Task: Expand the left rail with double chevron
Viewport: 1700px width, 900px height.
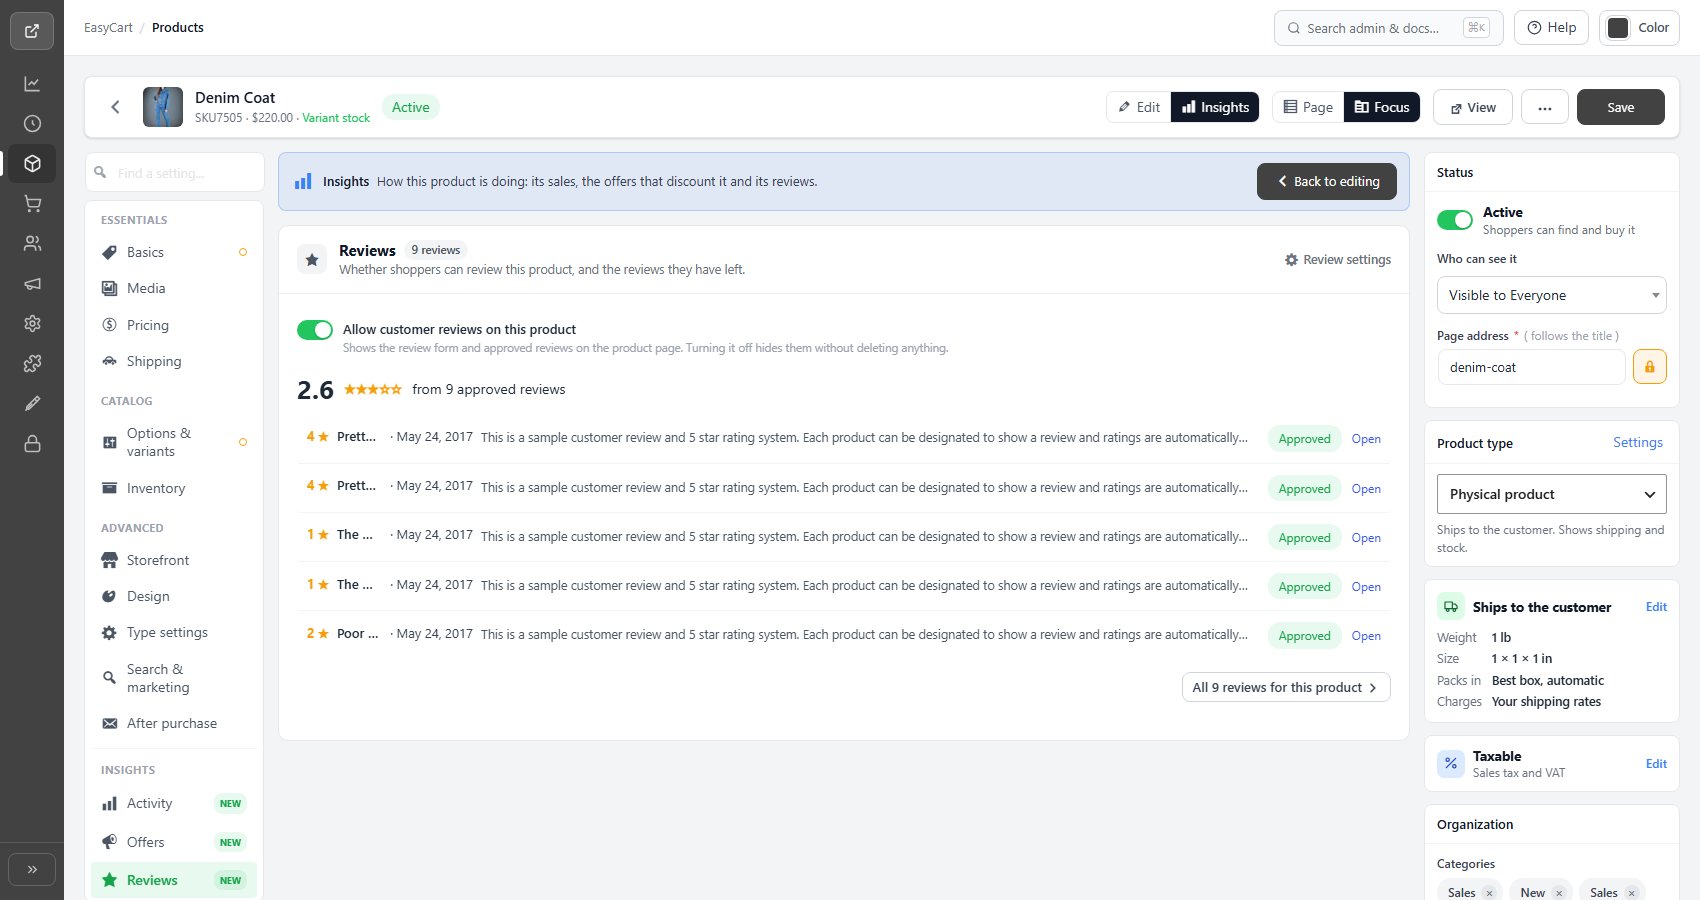Action: [x=32, y=869]
